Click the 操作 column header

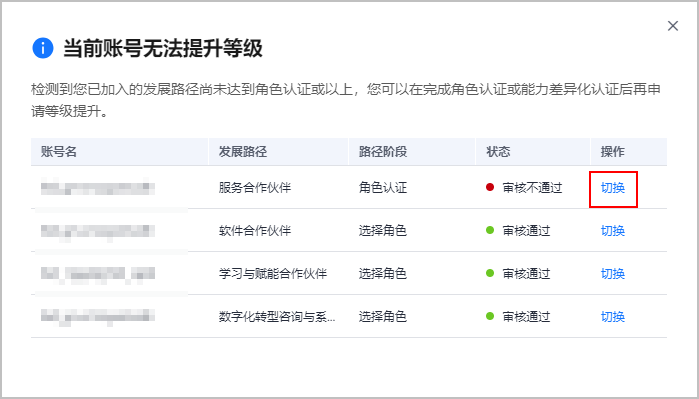click(x=613, y=152)
